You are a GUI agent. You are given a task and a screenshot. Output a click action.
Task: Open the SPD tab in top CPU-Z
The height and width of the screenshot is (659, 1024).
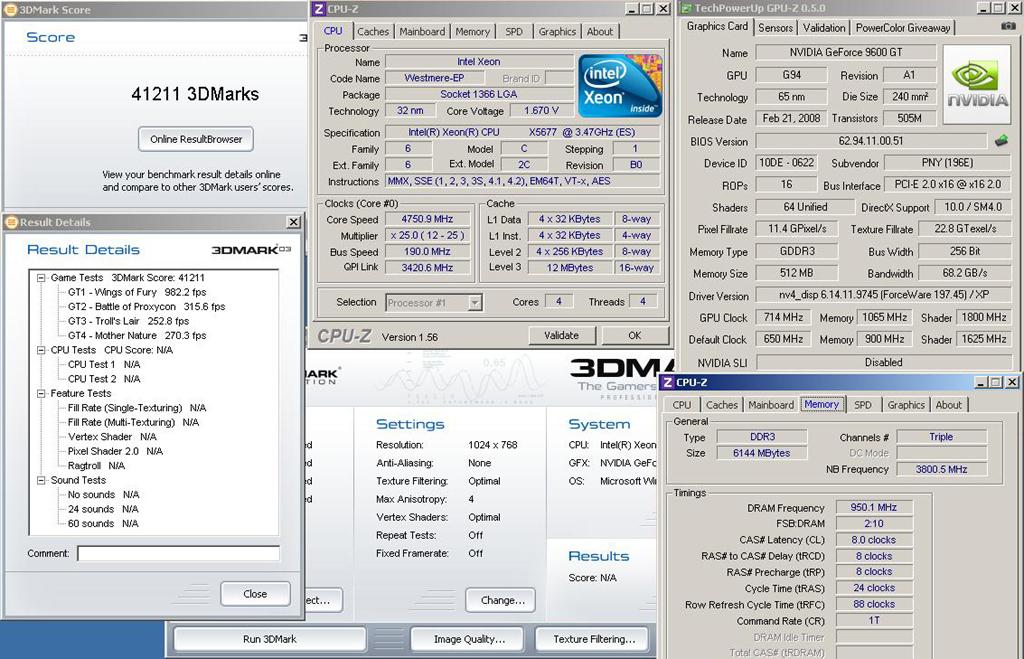pyautogui.click(x=514, y=31)
